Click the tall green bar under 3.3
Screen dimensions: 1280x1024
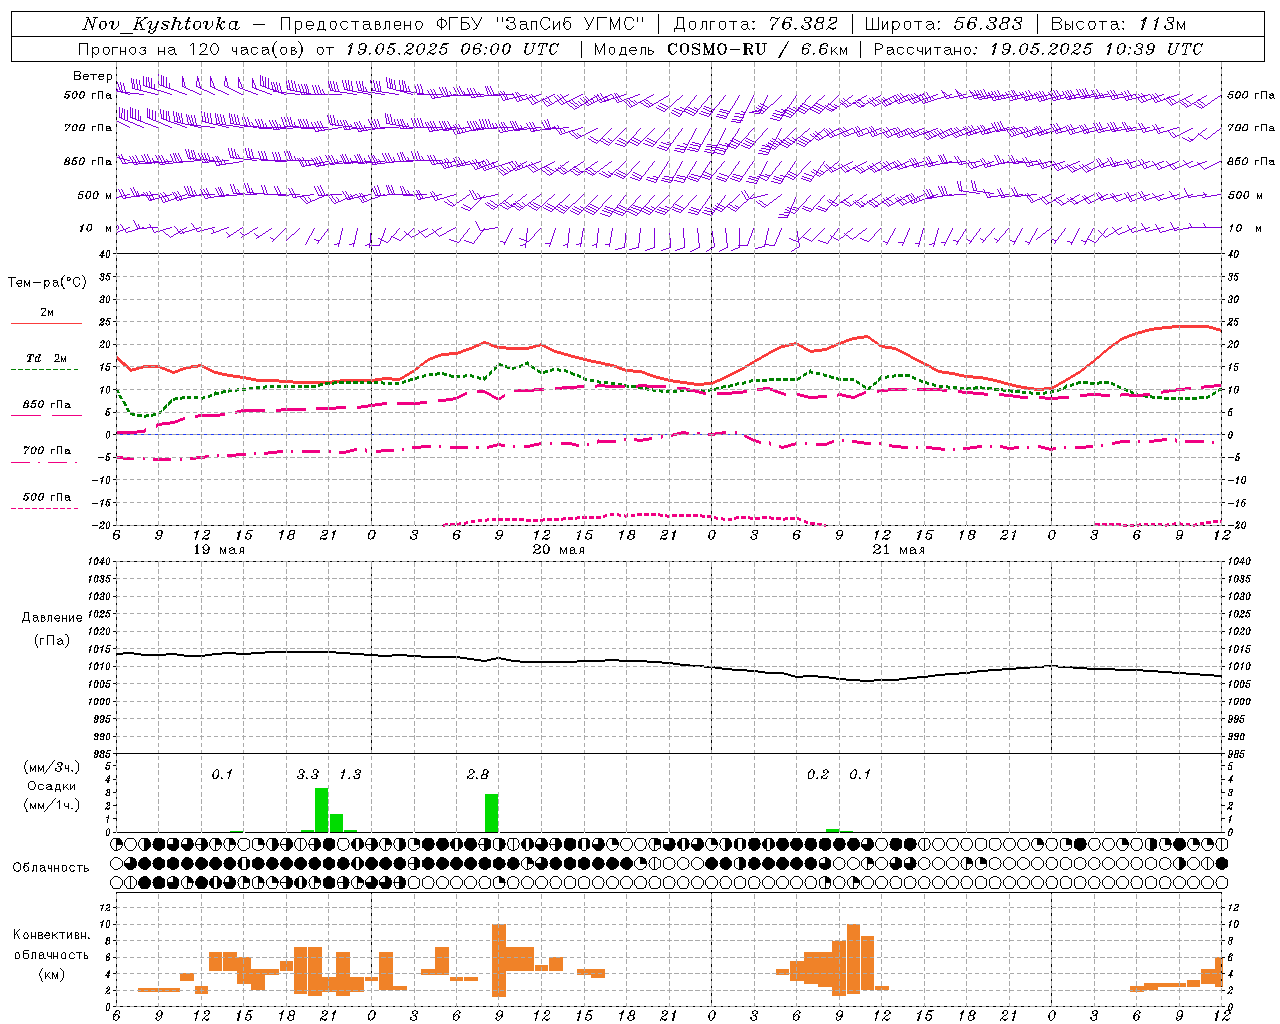coord(321,810)
